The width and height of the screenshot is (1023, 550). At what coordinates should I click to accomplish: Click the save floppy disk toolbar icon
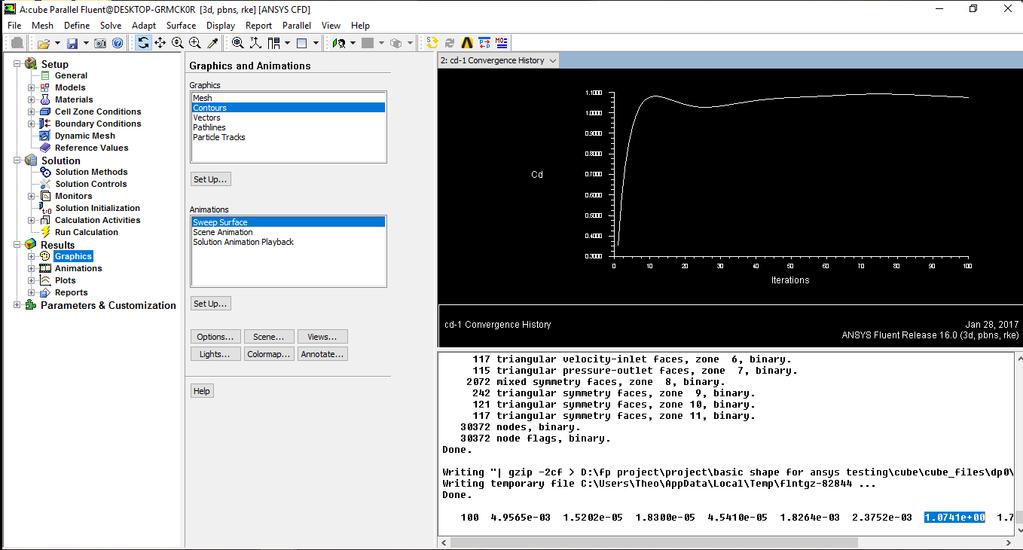pyautogui.click(x=72, y=43)
